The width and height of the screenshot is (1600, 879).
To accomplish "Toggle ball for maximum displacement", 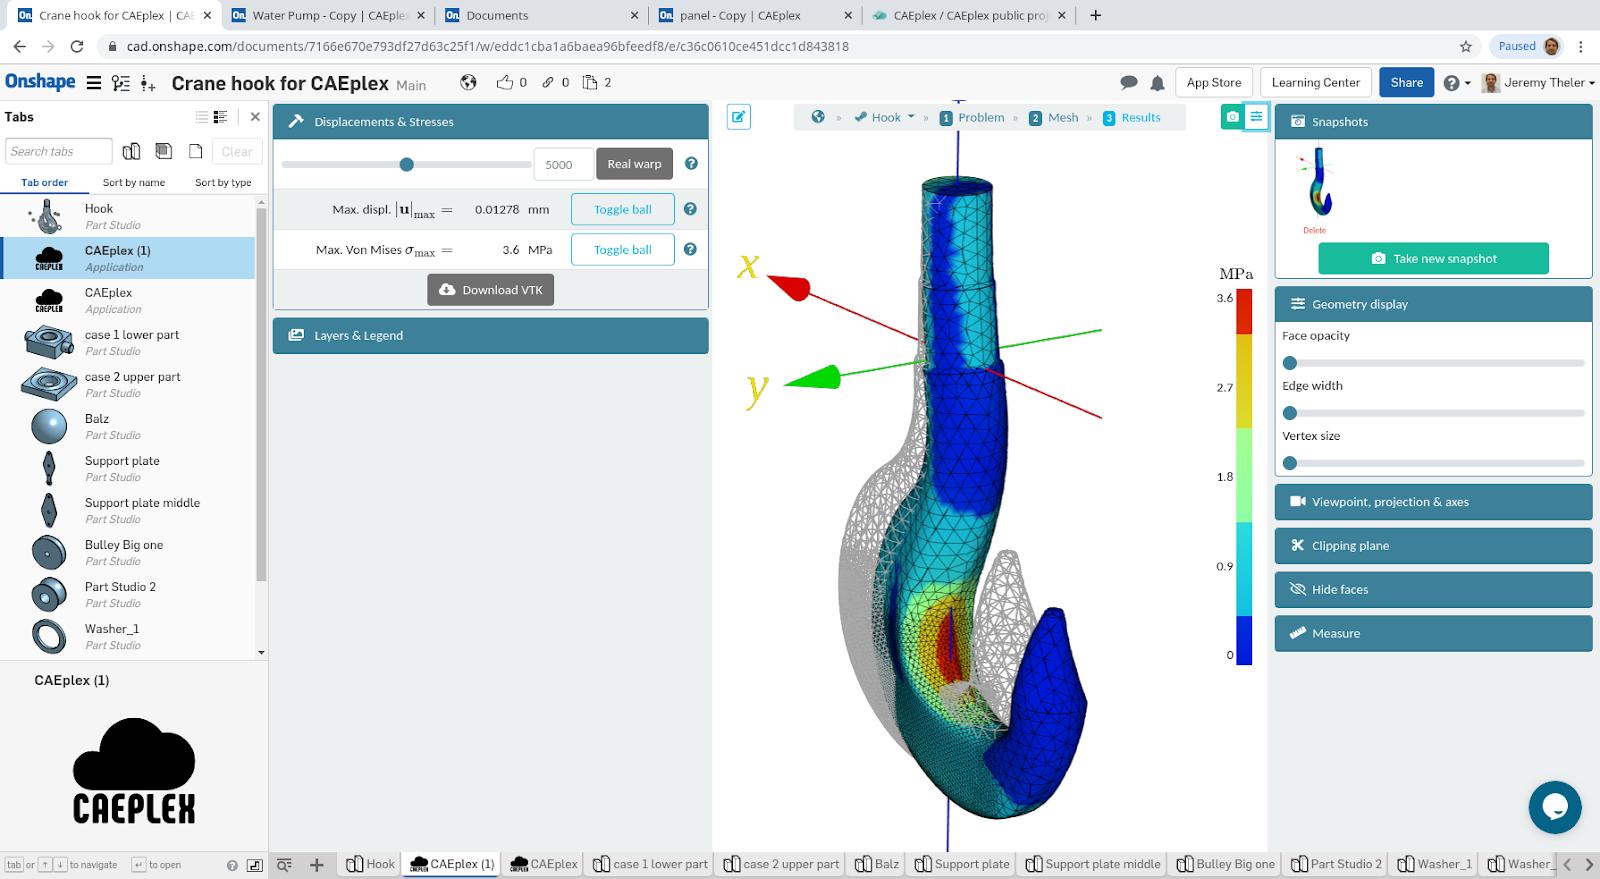I will [622, 209].
